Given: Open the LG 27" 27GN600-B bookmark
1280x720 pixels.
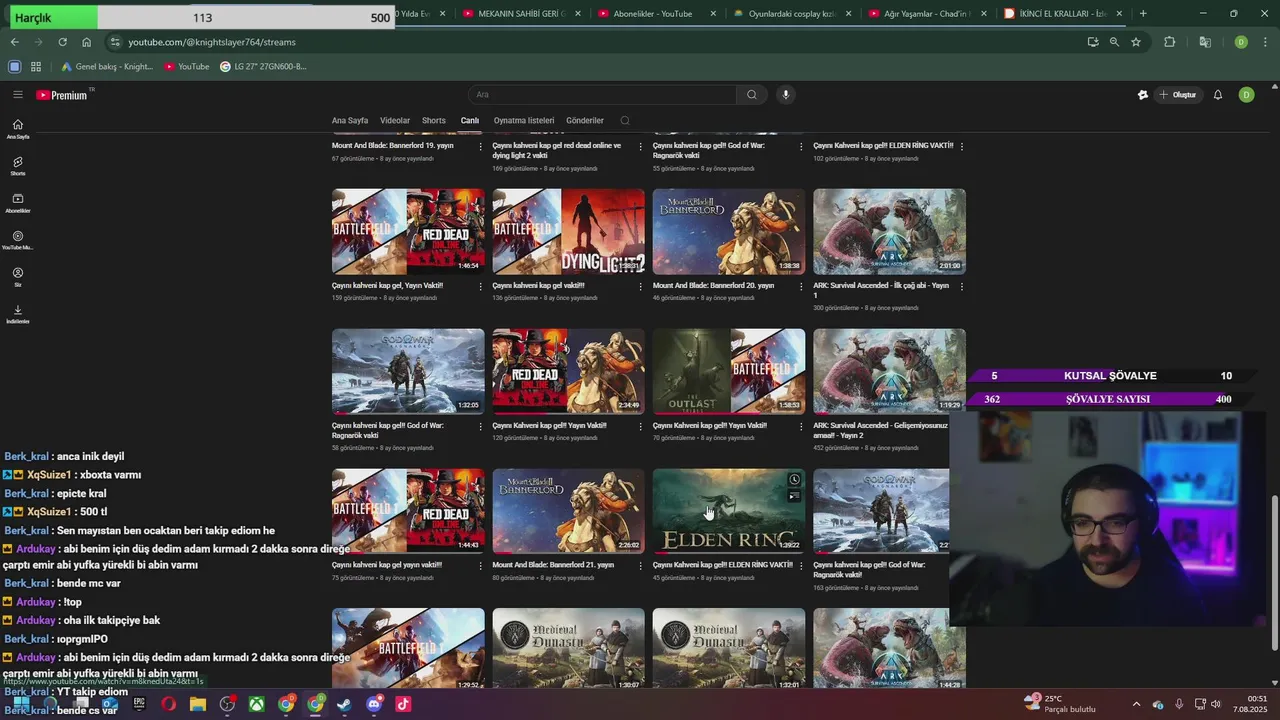Looking at the screenshot, I should click(x=263, y=67).
